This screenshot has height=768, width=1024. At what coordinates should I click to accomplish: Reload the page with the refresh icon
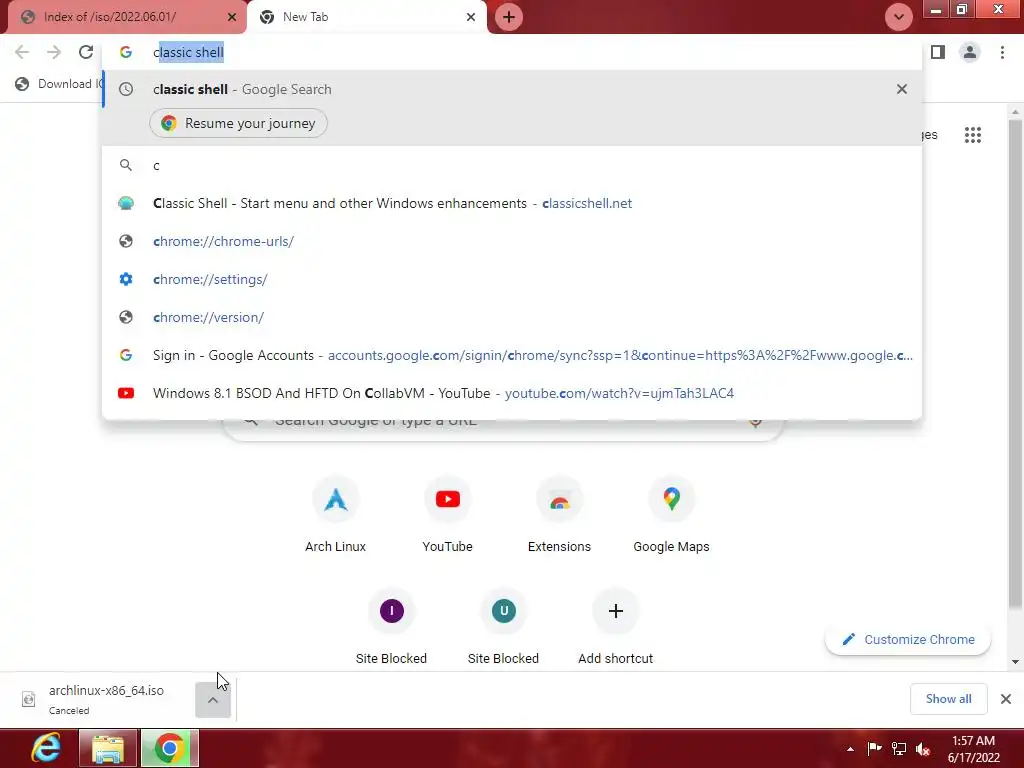click(x=86, y=52)
